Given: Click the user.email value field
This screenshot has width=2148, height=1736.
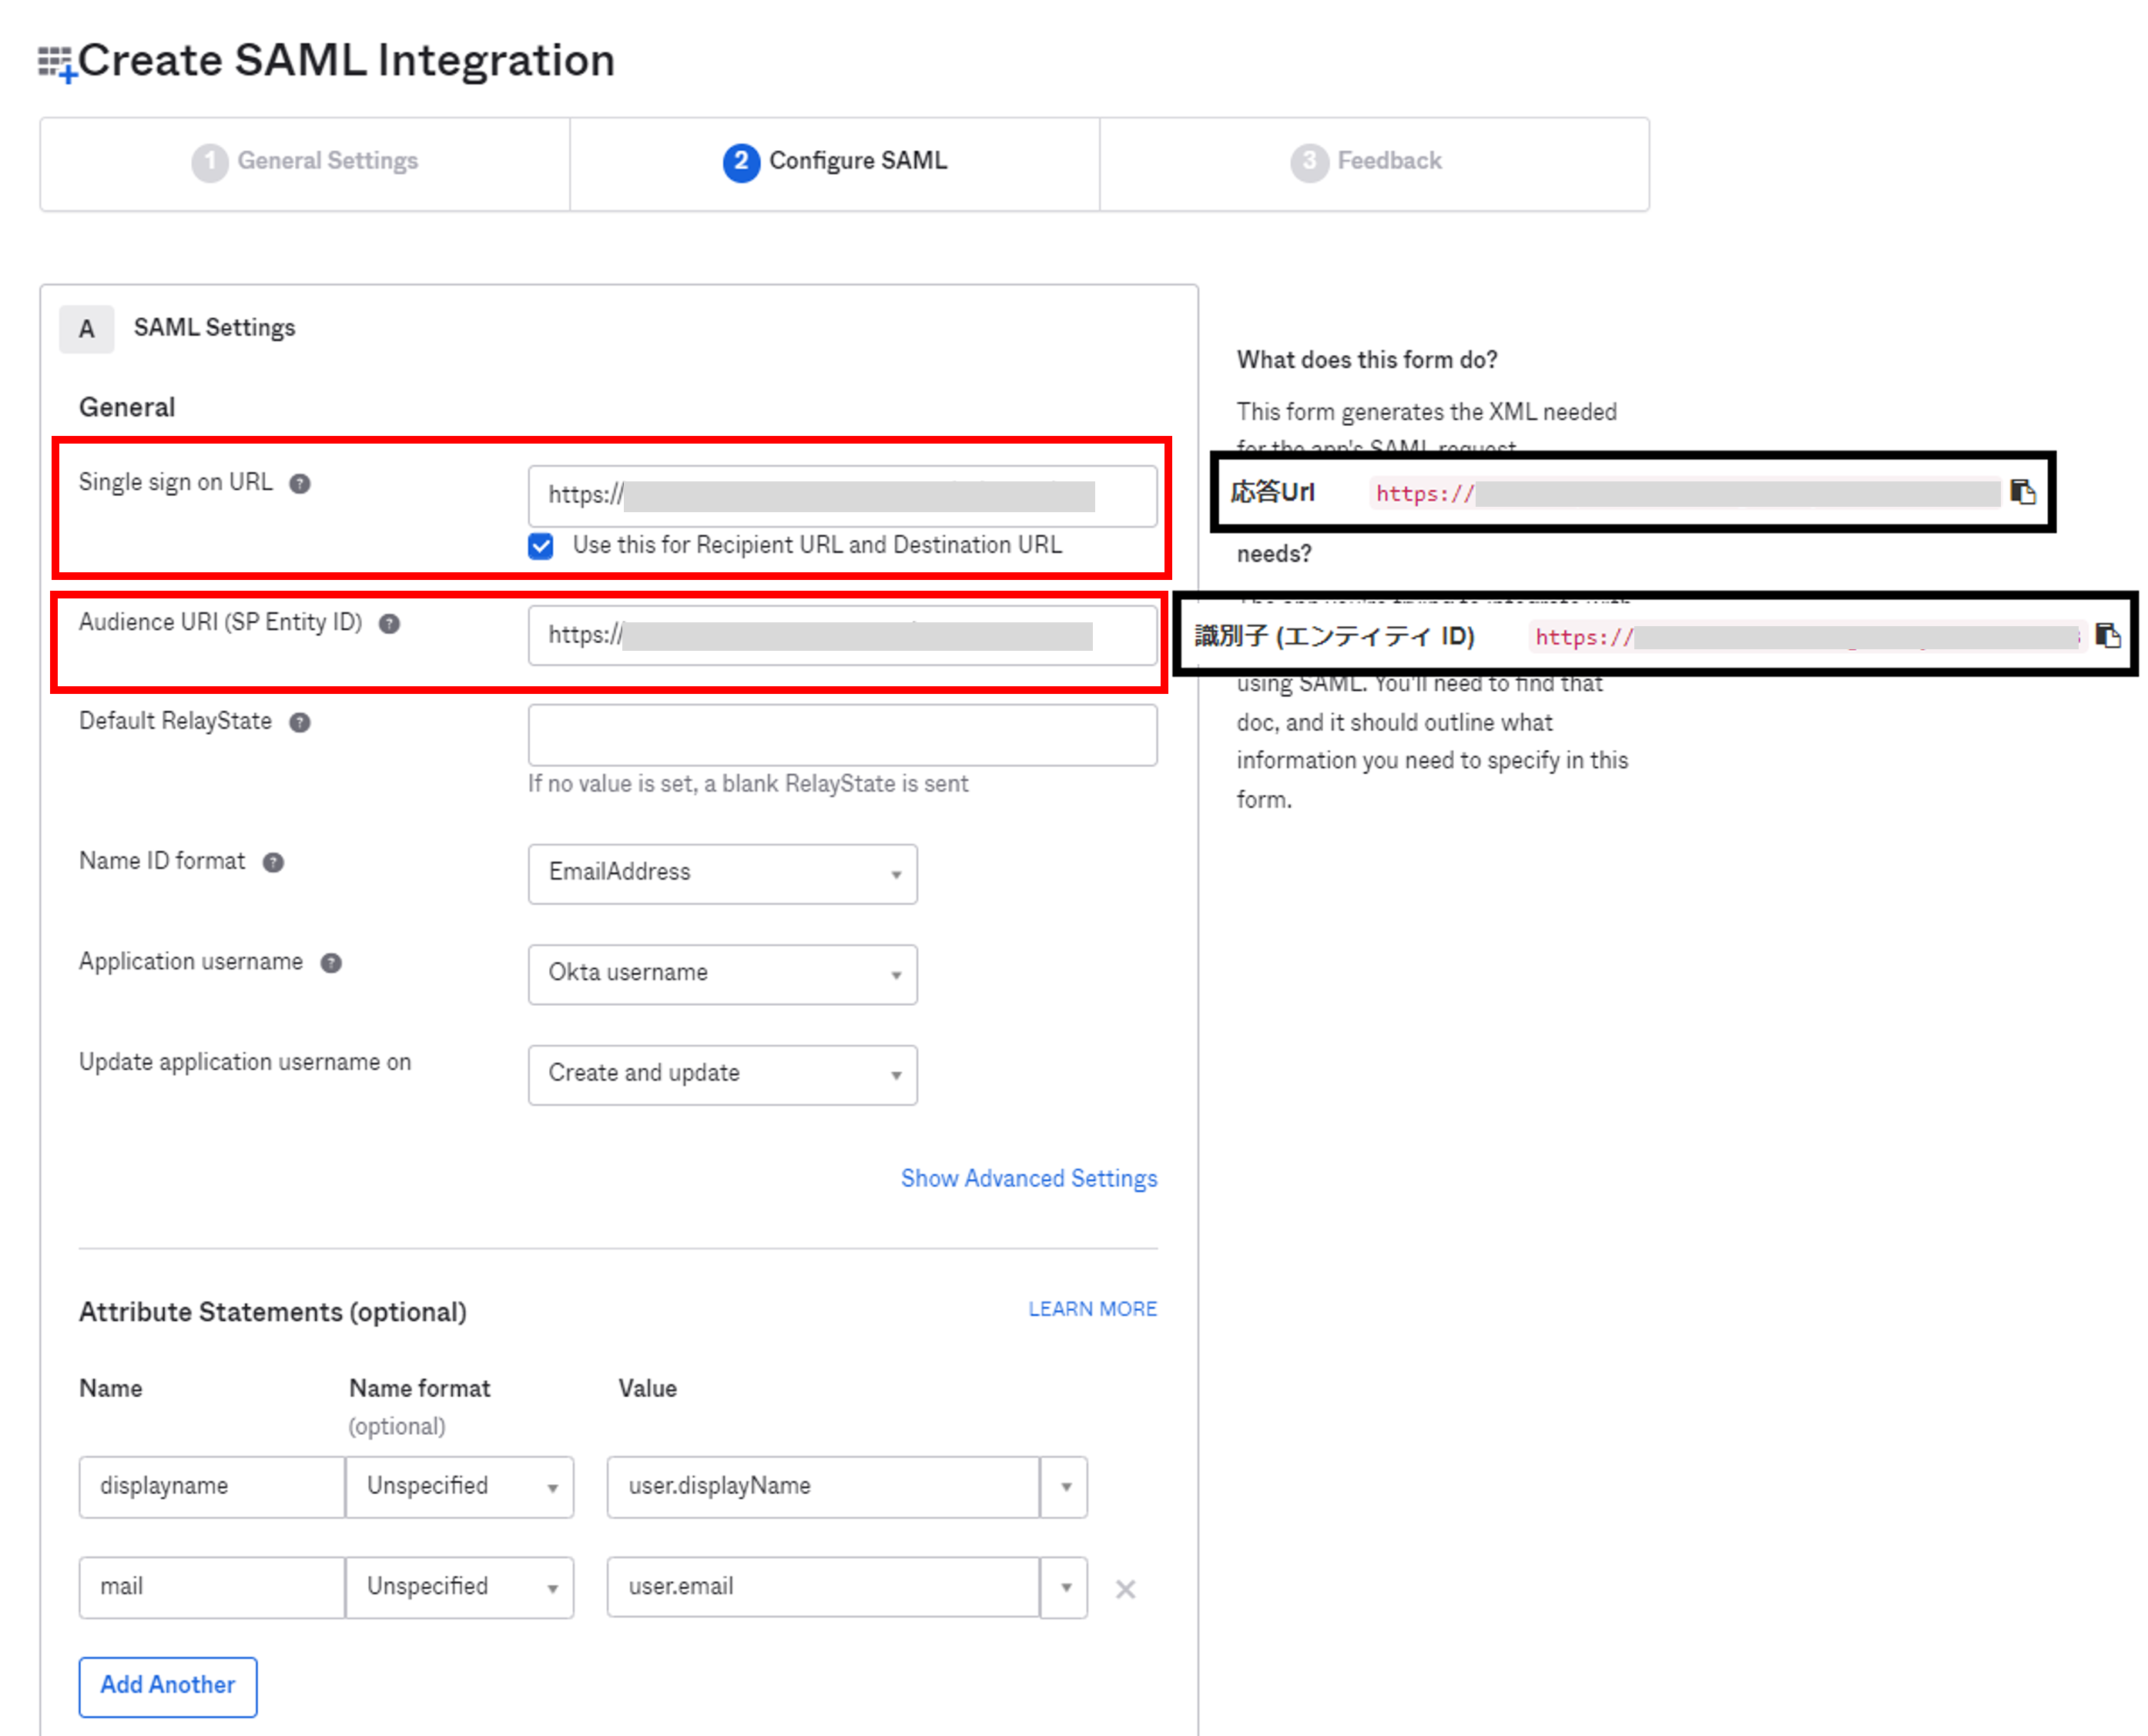Looking at the screenshot, I should [823, 1587].
